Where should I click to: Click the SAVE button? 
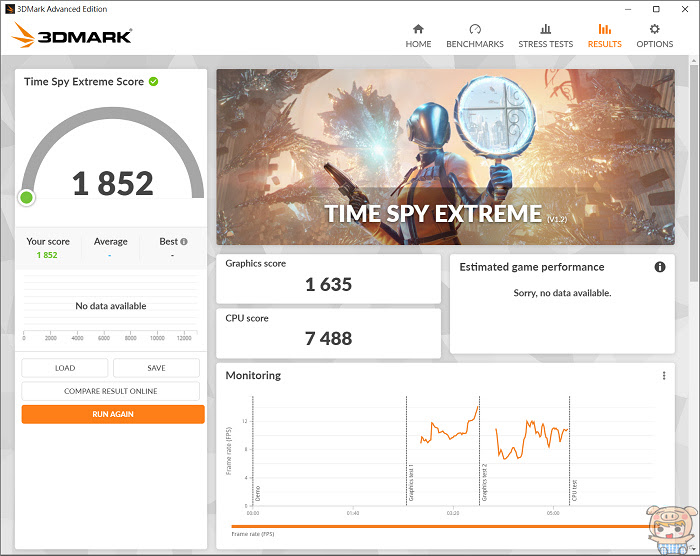(156, 368)
